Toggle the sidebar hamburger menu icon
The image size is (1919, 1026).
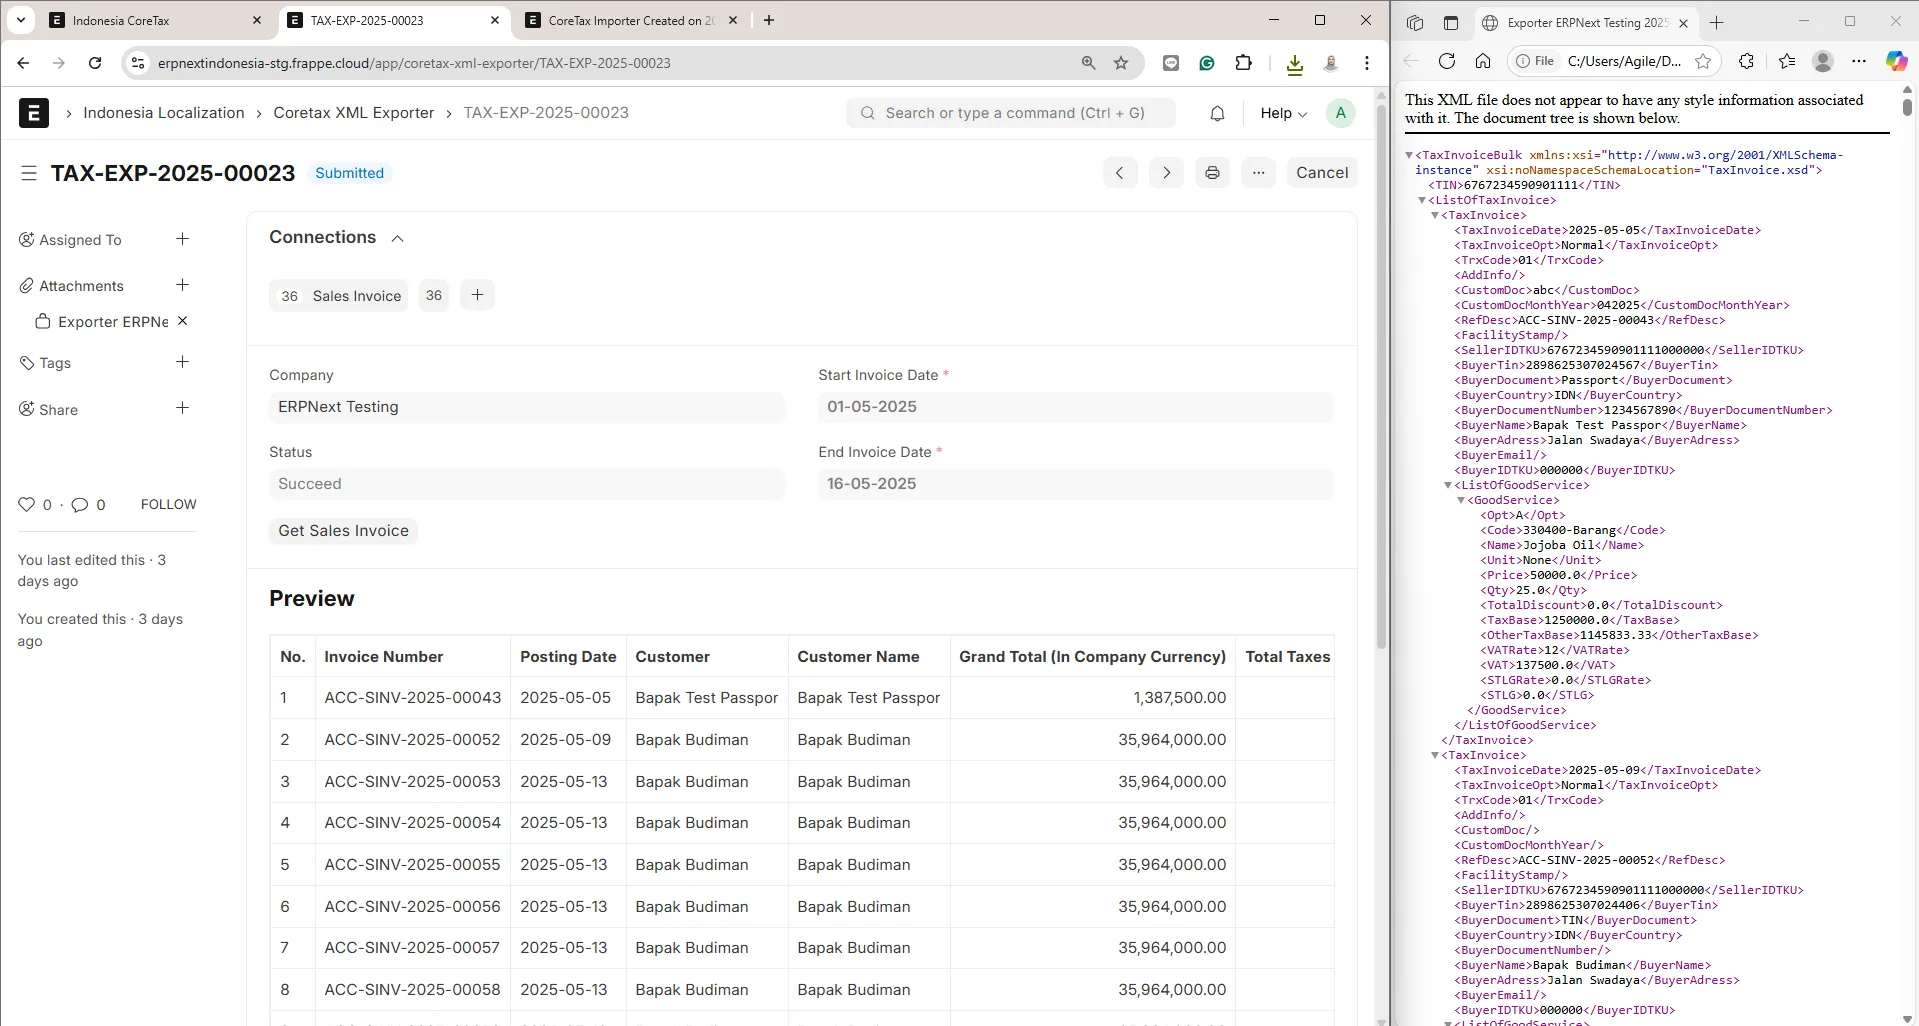pyautogui.click(x=29, y=173)
